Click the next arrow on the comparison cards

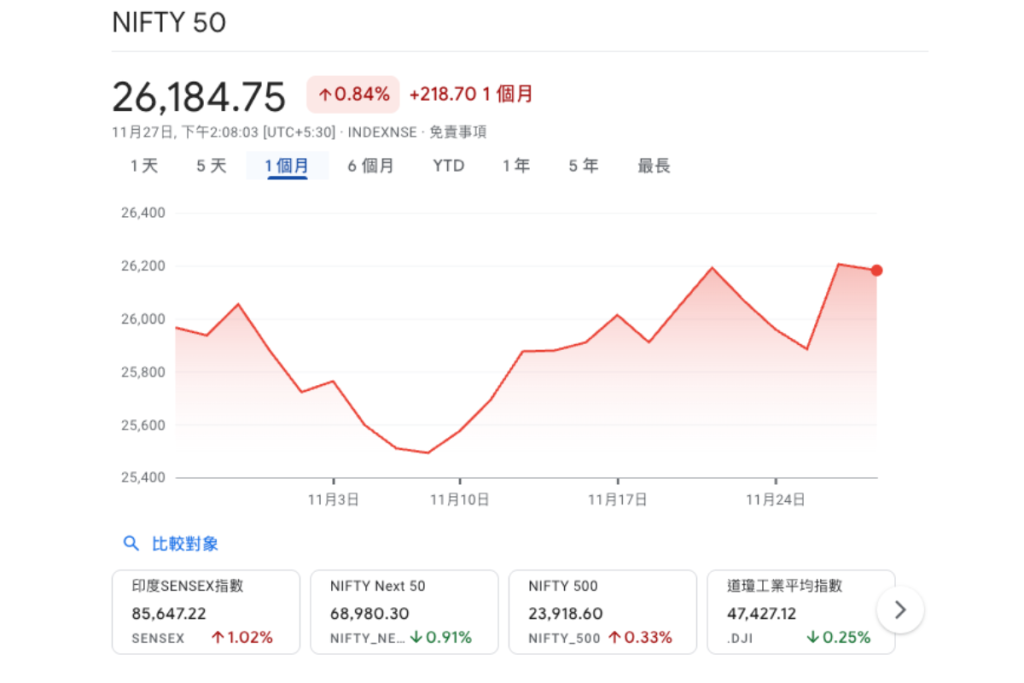pyautogui.click(x=901, y=611)
